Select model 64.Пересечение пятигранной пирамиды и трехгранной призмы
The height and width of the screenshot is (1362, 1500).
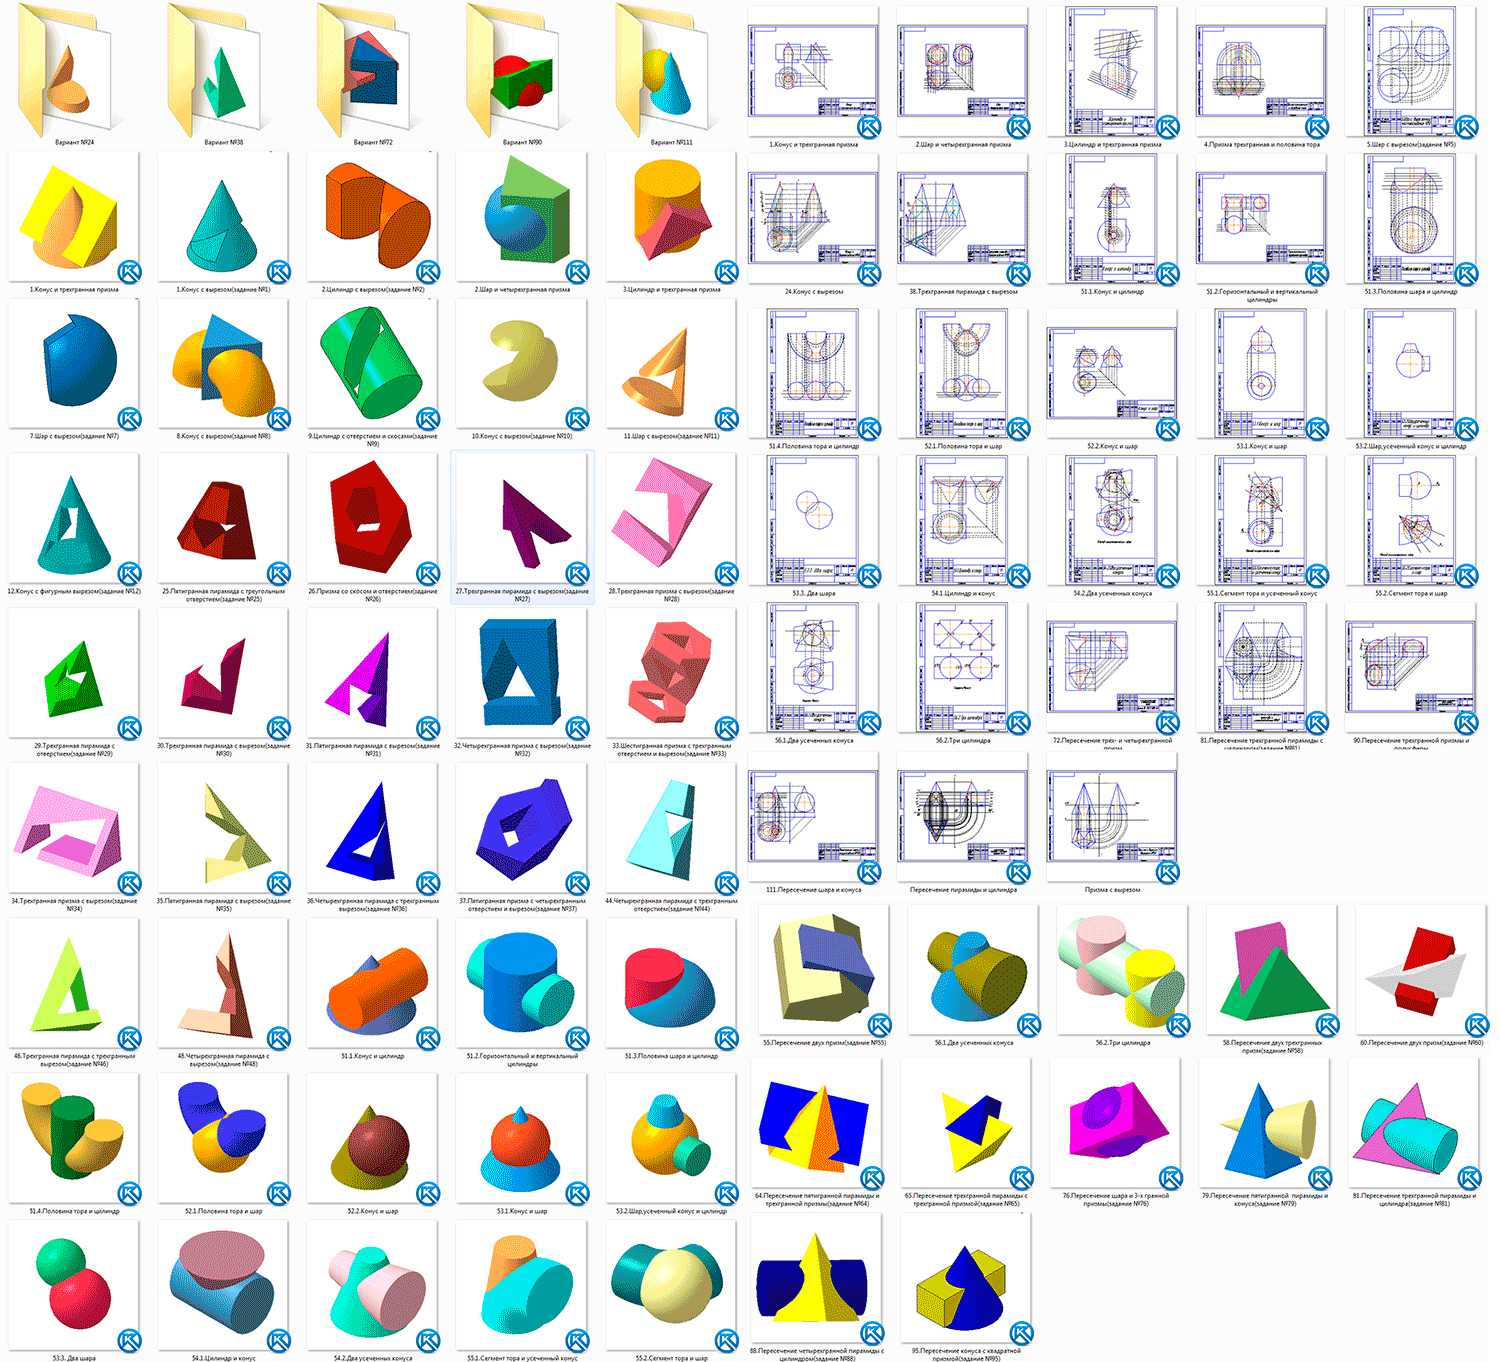coord(817,1124)
